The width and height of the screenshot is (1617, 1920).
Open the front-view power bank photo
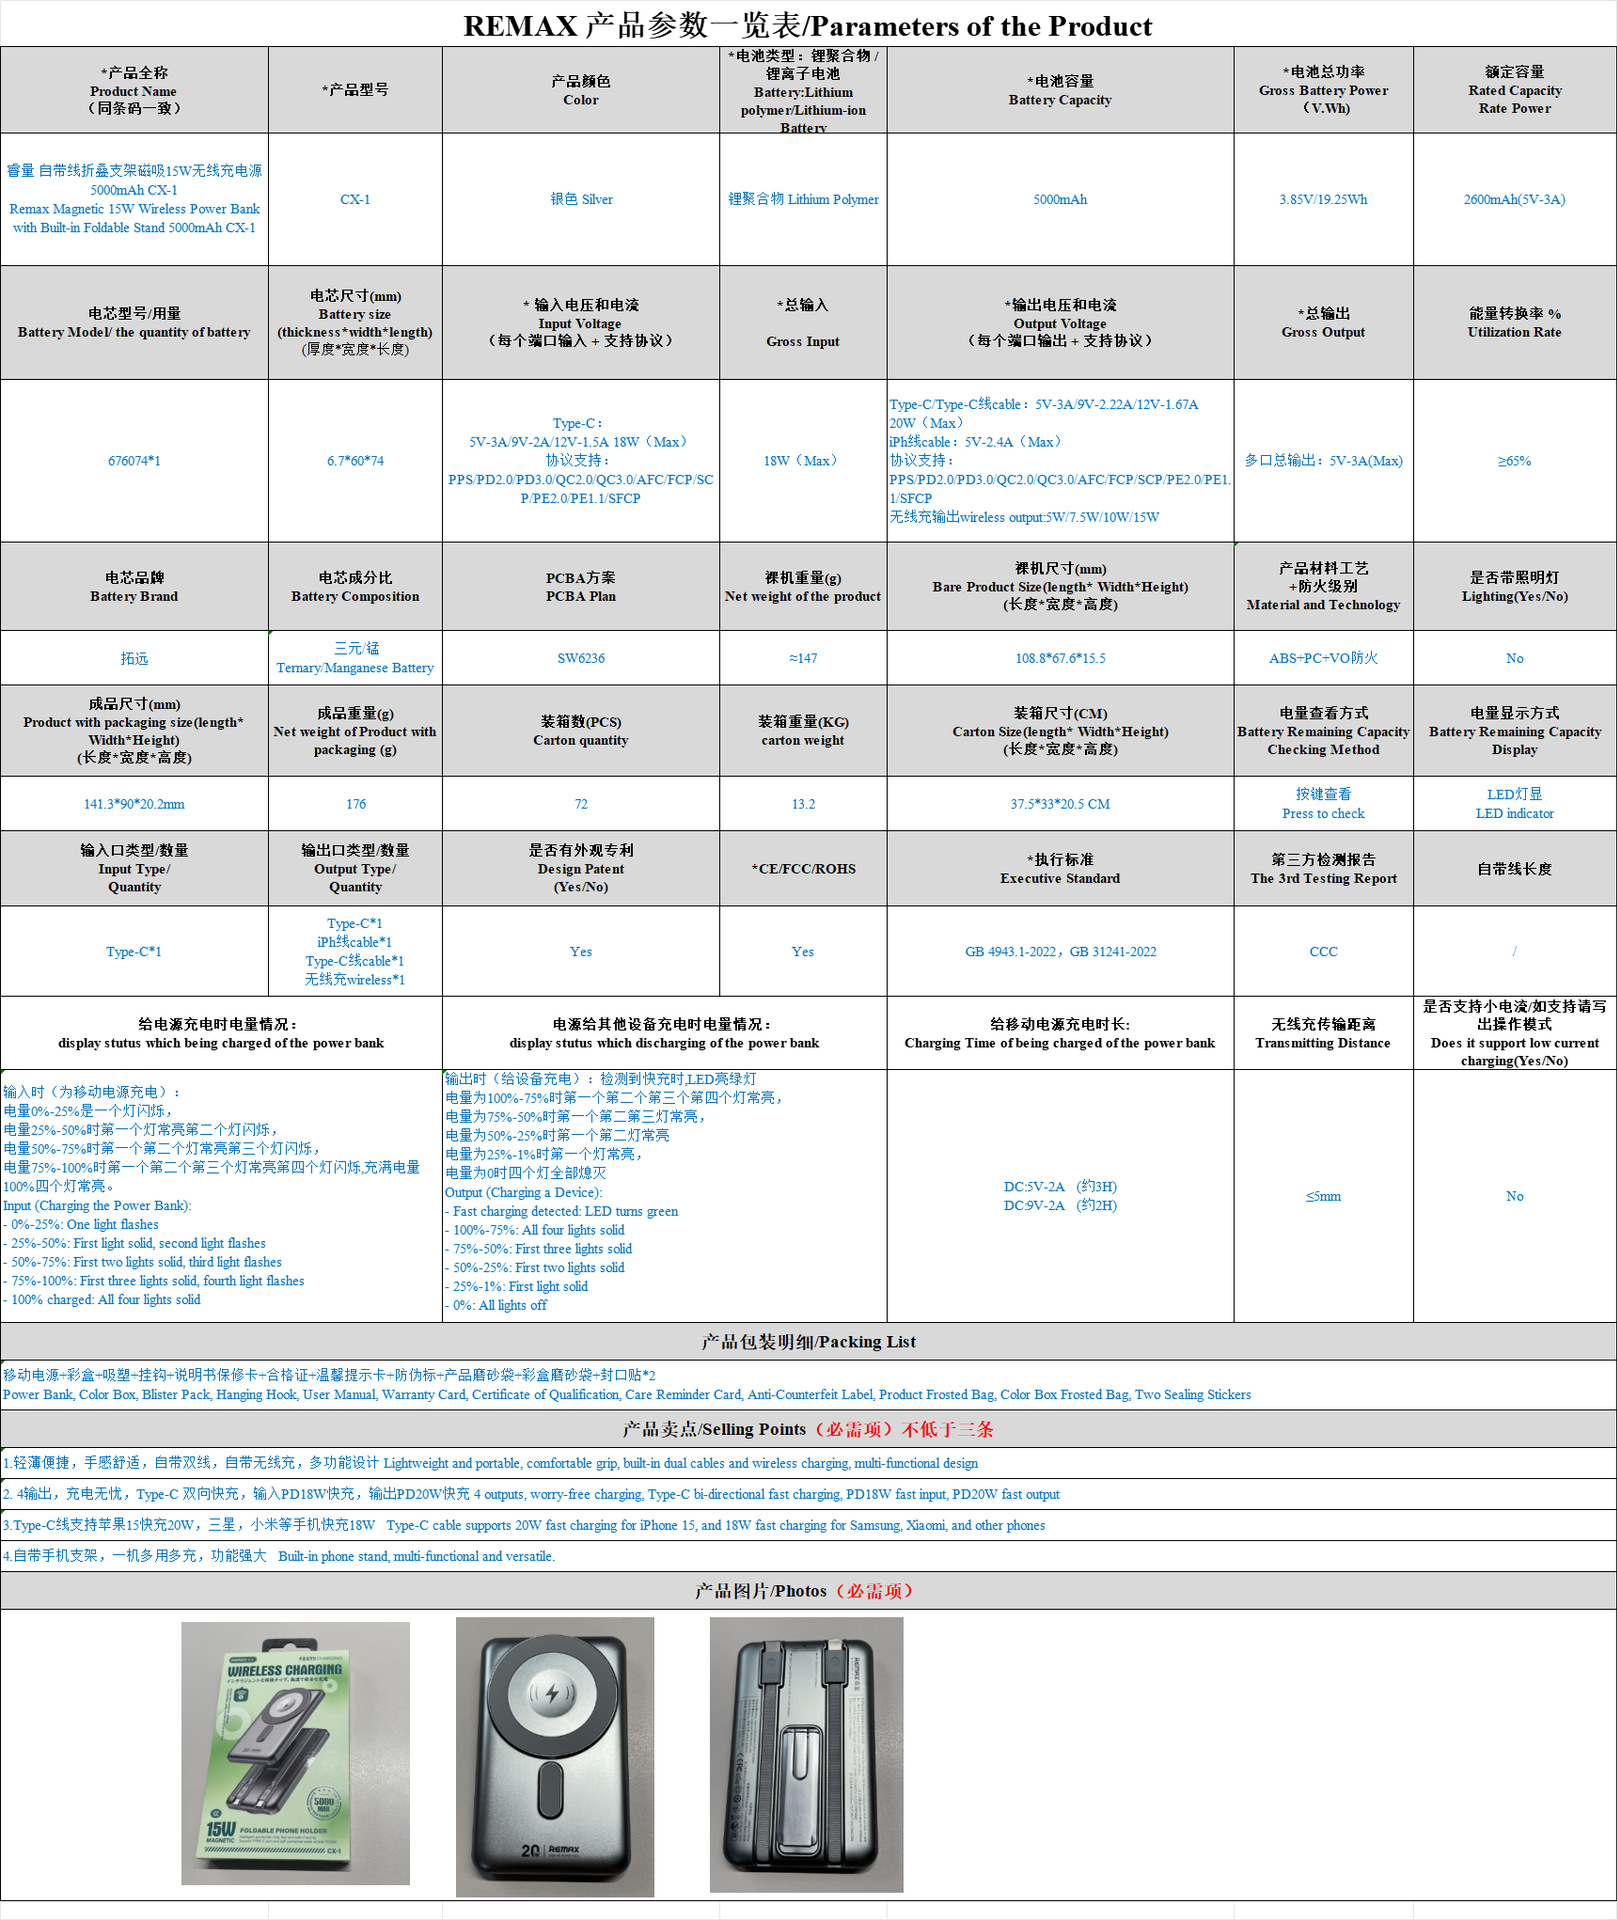click(x=555, y=1757)
